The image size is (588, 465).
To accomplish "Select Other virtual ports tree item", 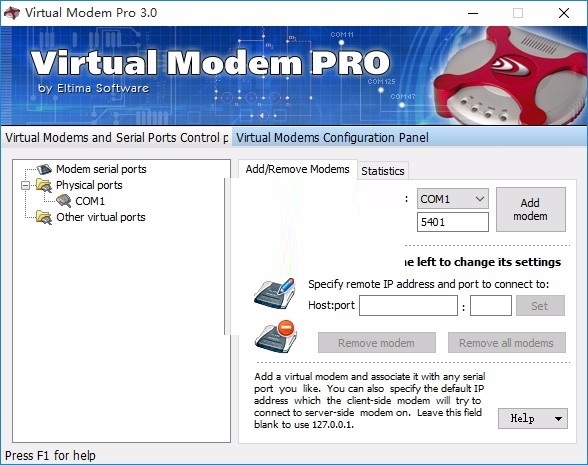I will click(x=101, y=217).
